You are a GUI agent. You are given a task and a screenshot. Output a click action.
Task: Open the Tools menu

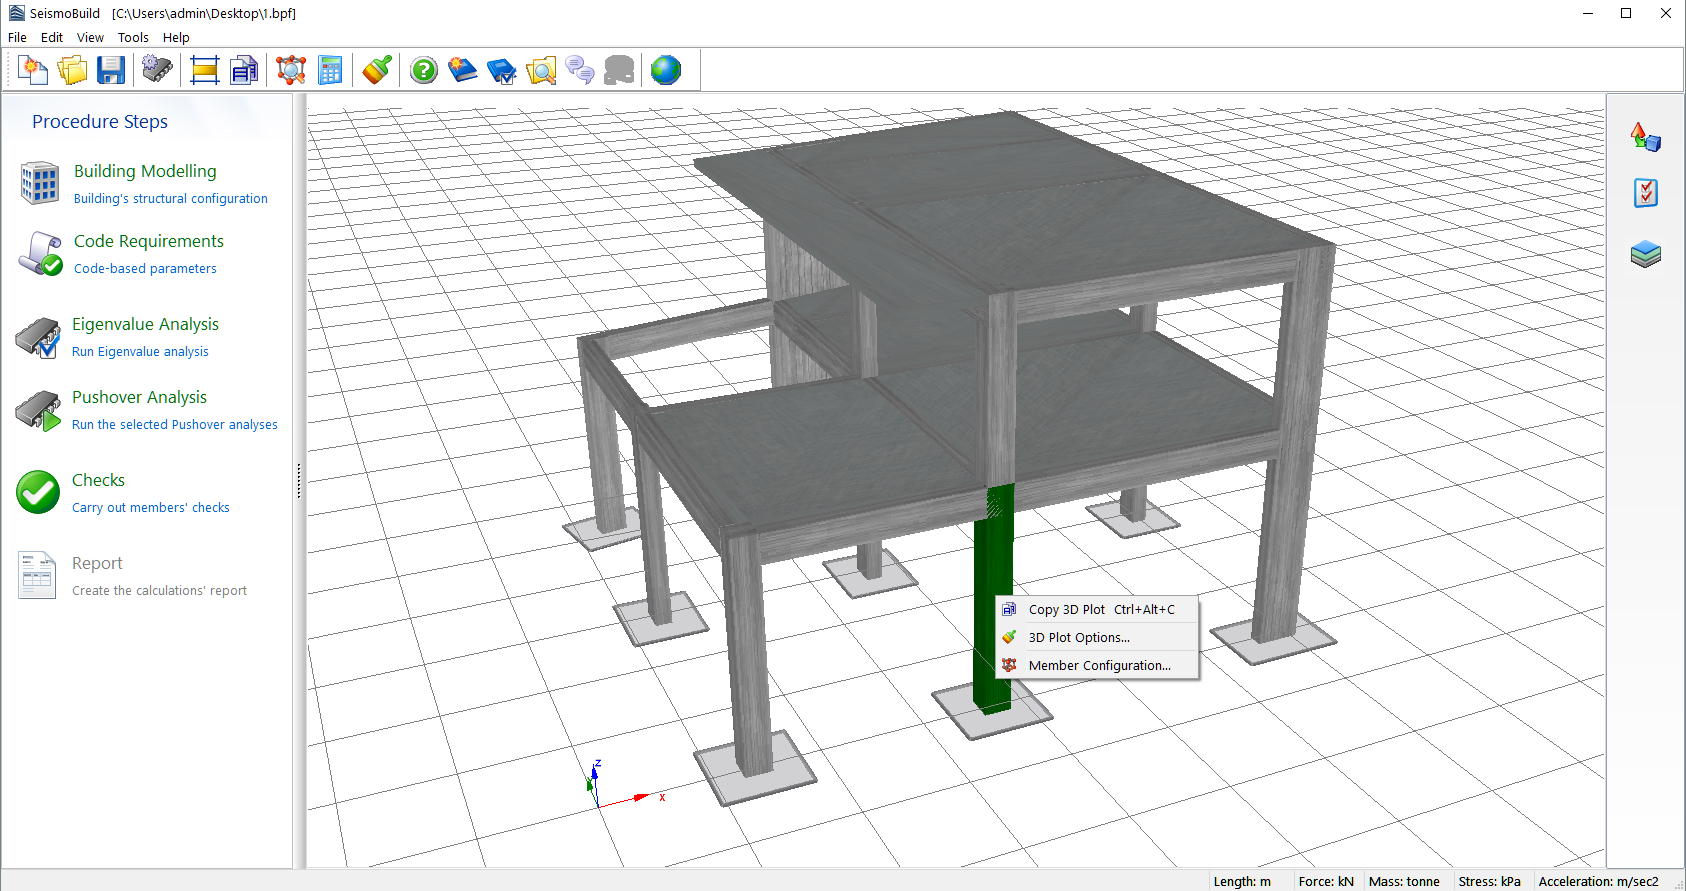(x=133, y=38)
